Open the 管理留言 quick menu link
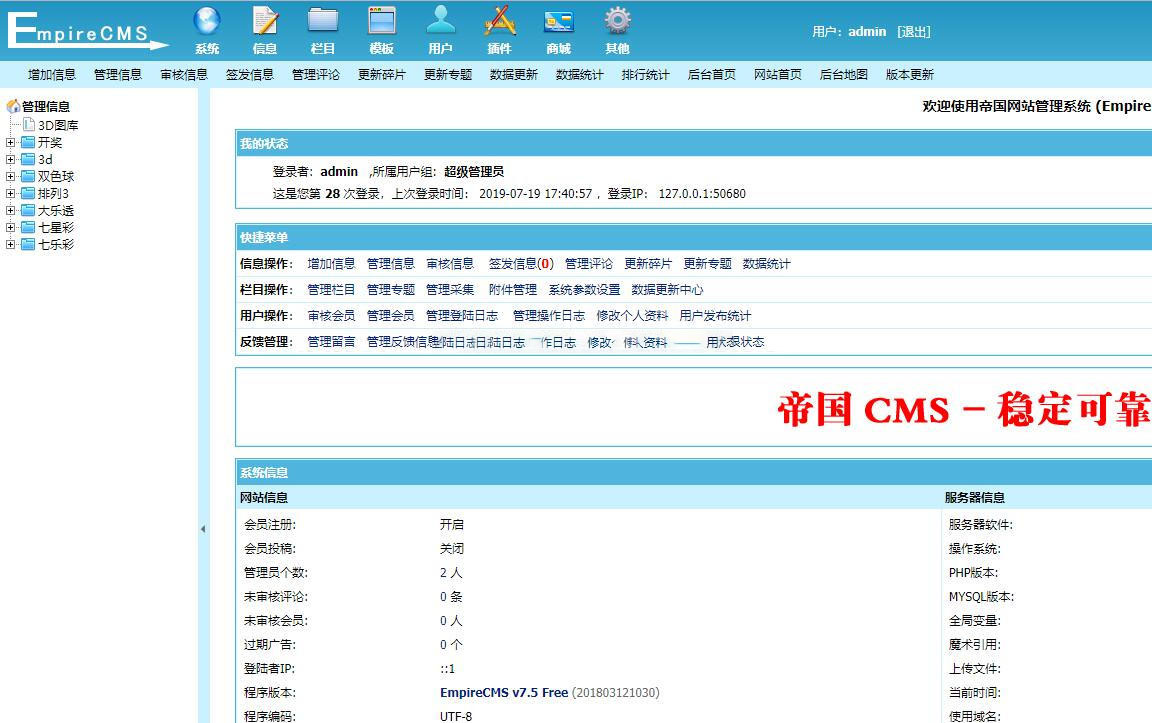Screen dimensions: 1152x723 [331, 342]
